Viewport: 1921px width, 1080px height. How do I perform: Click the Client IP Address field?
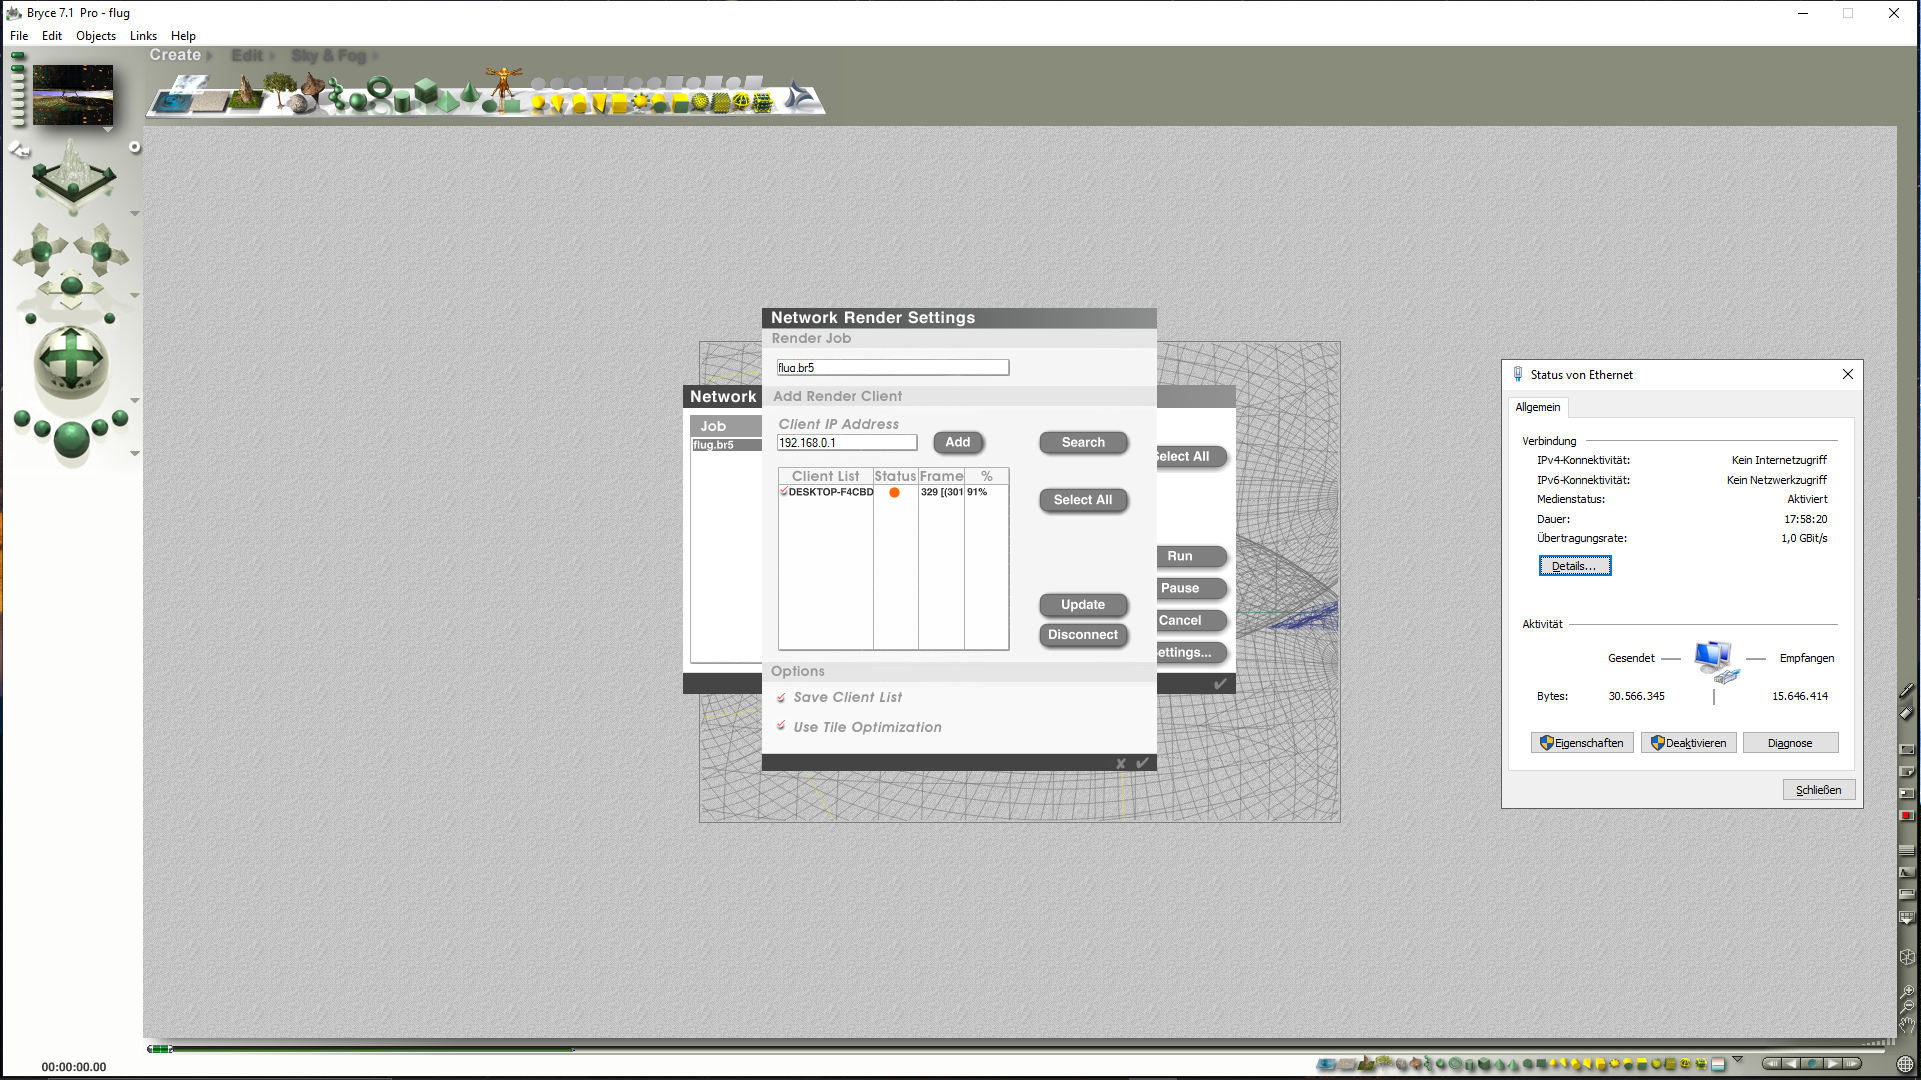[x=846, y=443]
